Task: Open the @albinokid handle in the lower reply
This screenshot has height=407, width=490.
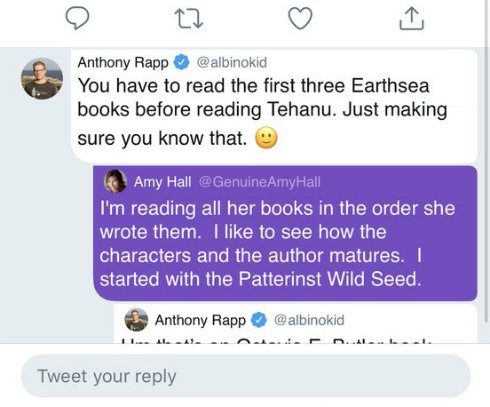Action: [x=309, y=320]
